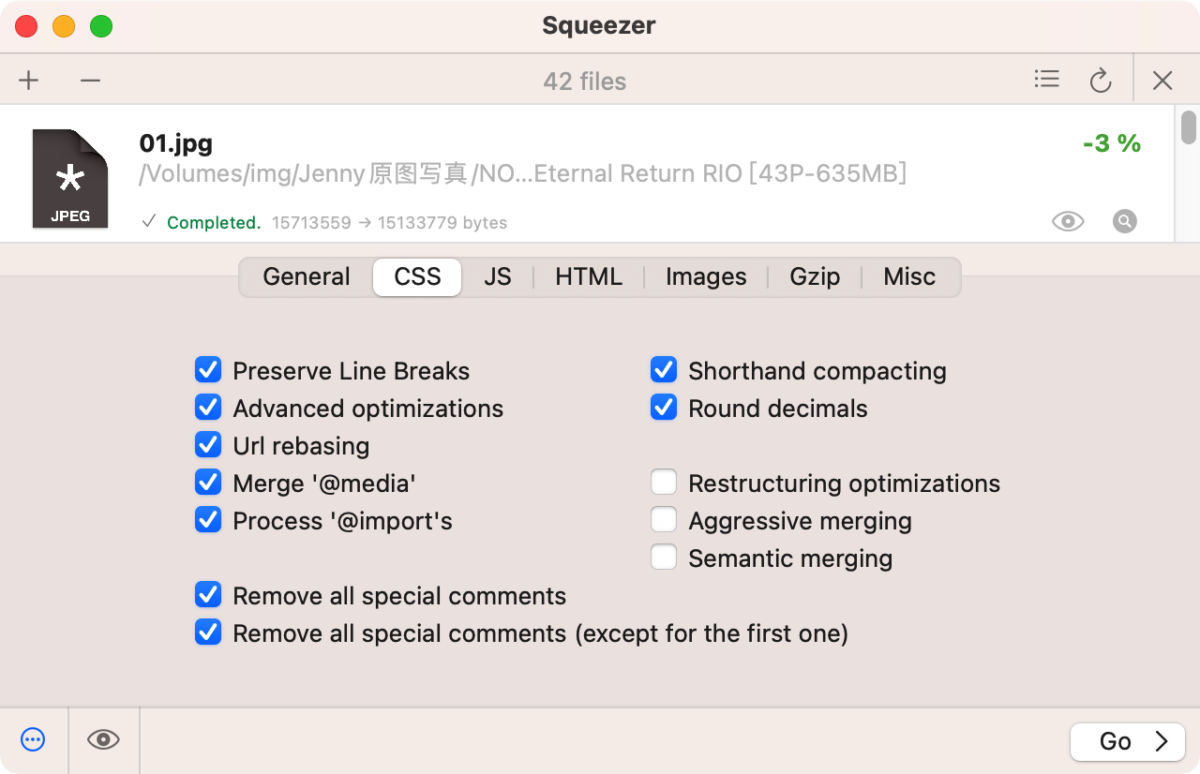Uncheck Preserve Line Breaks
This screenshot has width=1200, height=774.
(208, 371)
